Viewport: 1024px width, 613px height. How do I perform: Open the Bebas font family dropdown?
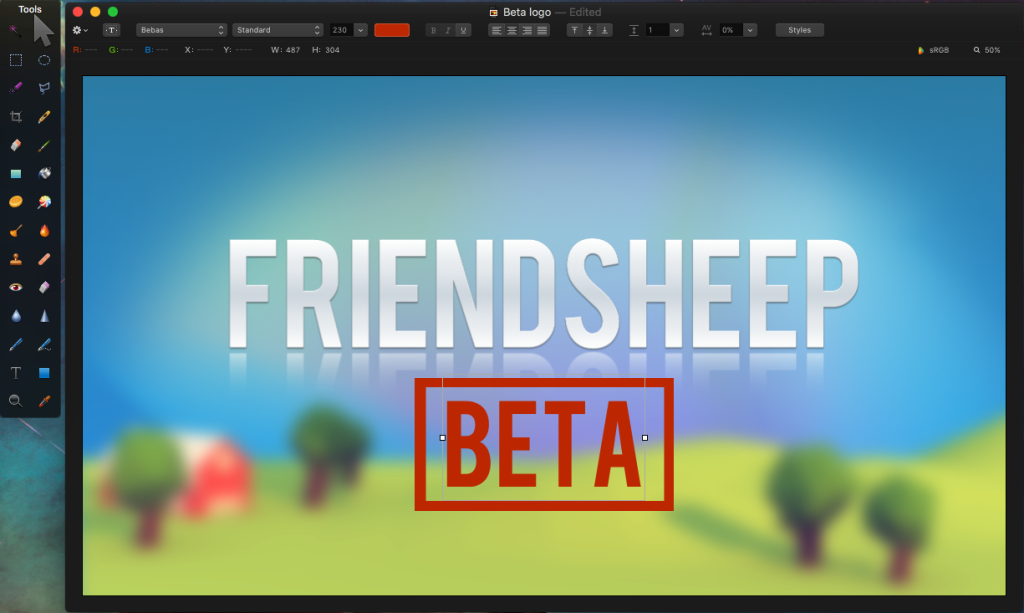181,30
